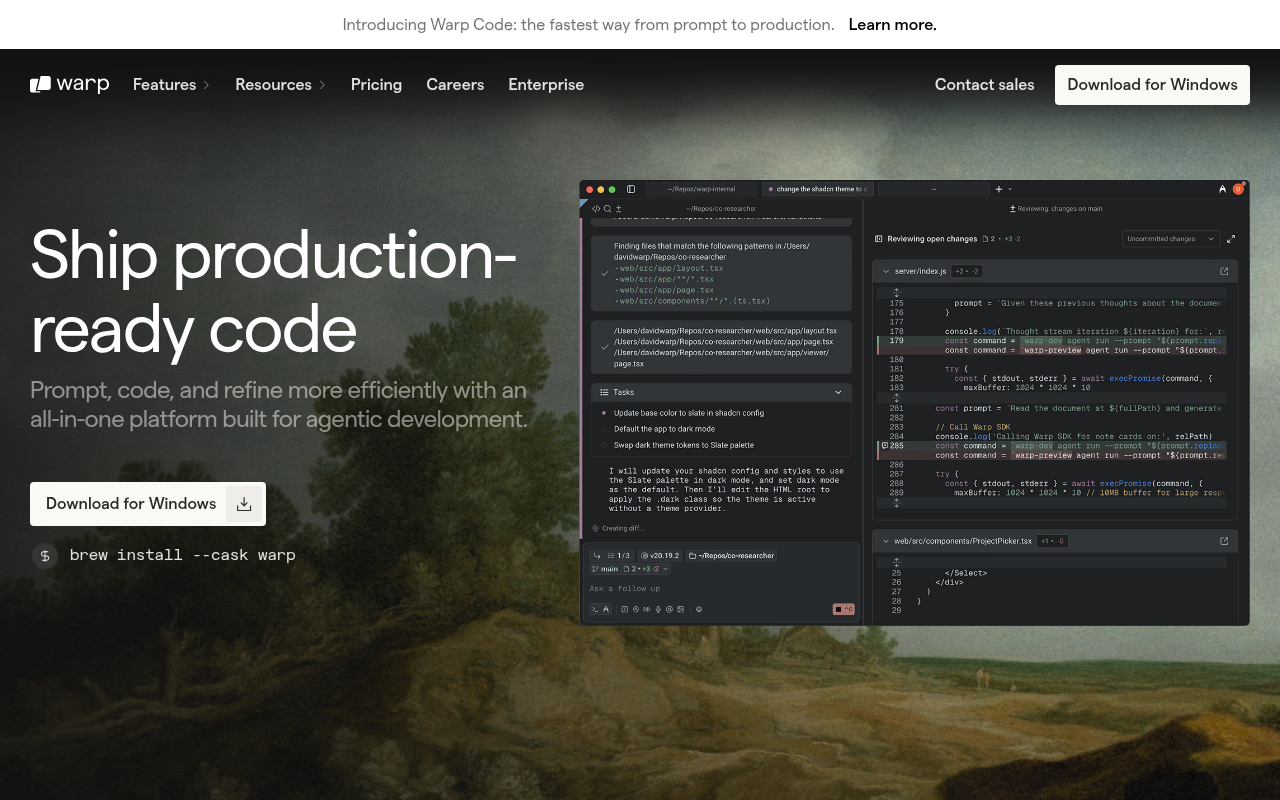Click the microphone voice input icon
The width and height of the screenshot is (1280, 800).
coord(657,609)
